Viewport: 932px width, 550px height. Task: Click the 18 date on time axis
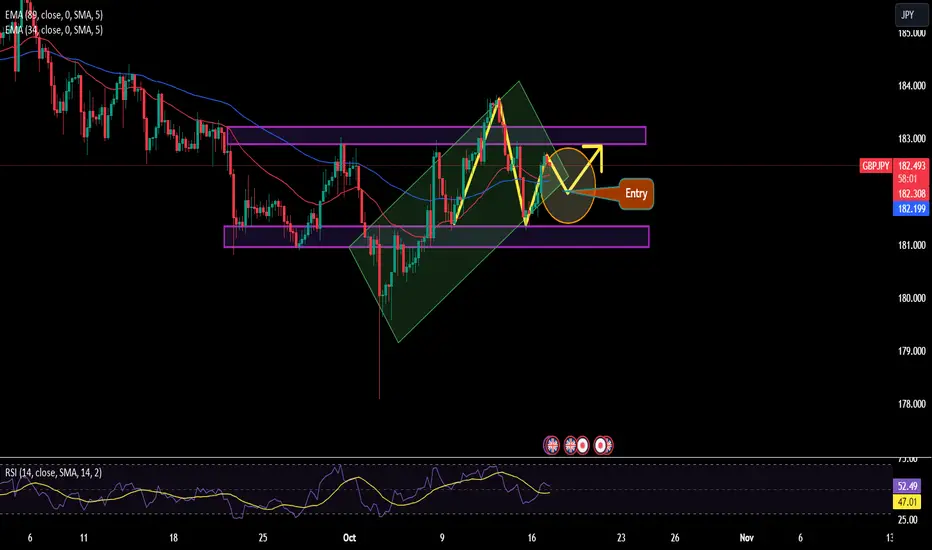coord(173,538)
